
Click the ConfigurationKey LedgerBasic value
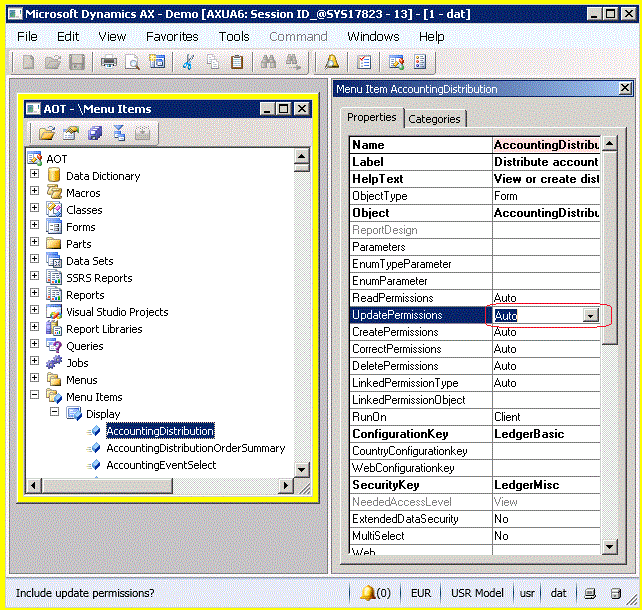pos(546,434)
